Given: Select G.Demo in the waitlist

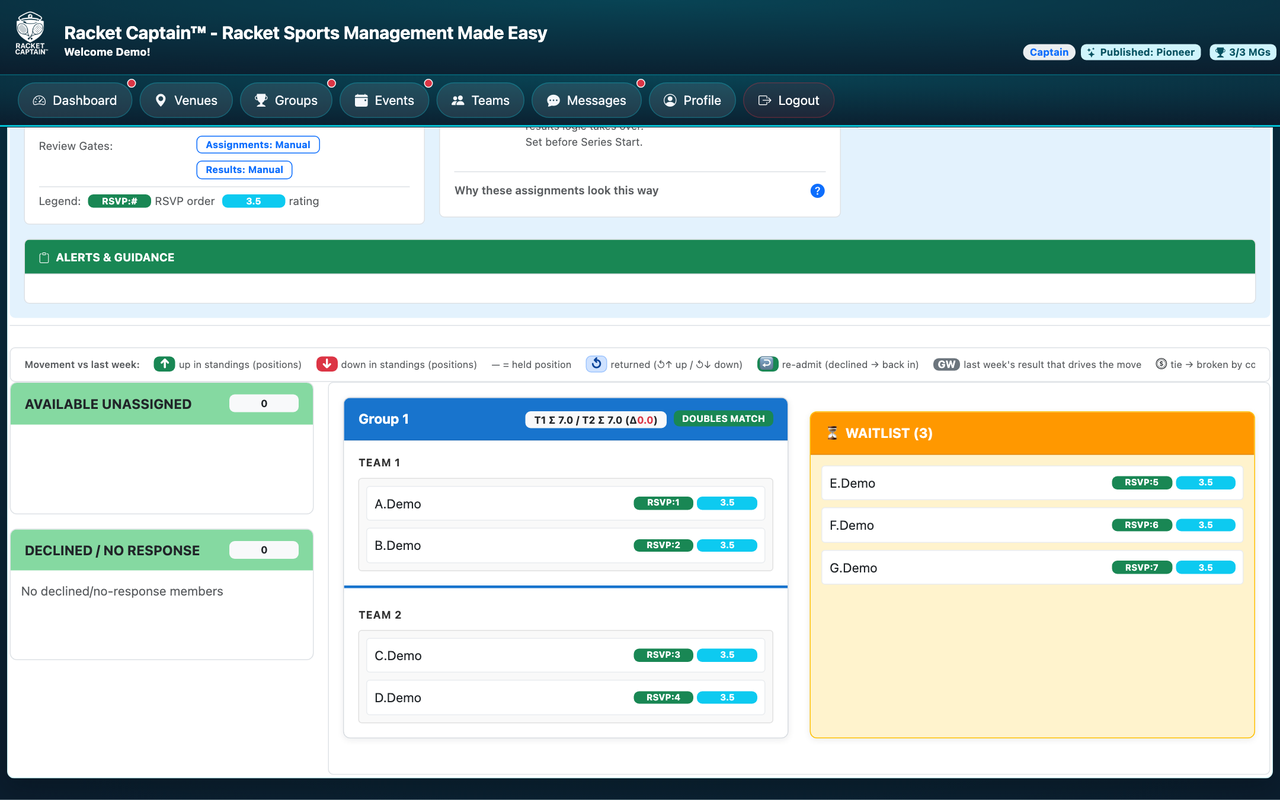Looking at the screenshot, I should pos(1032,567).
